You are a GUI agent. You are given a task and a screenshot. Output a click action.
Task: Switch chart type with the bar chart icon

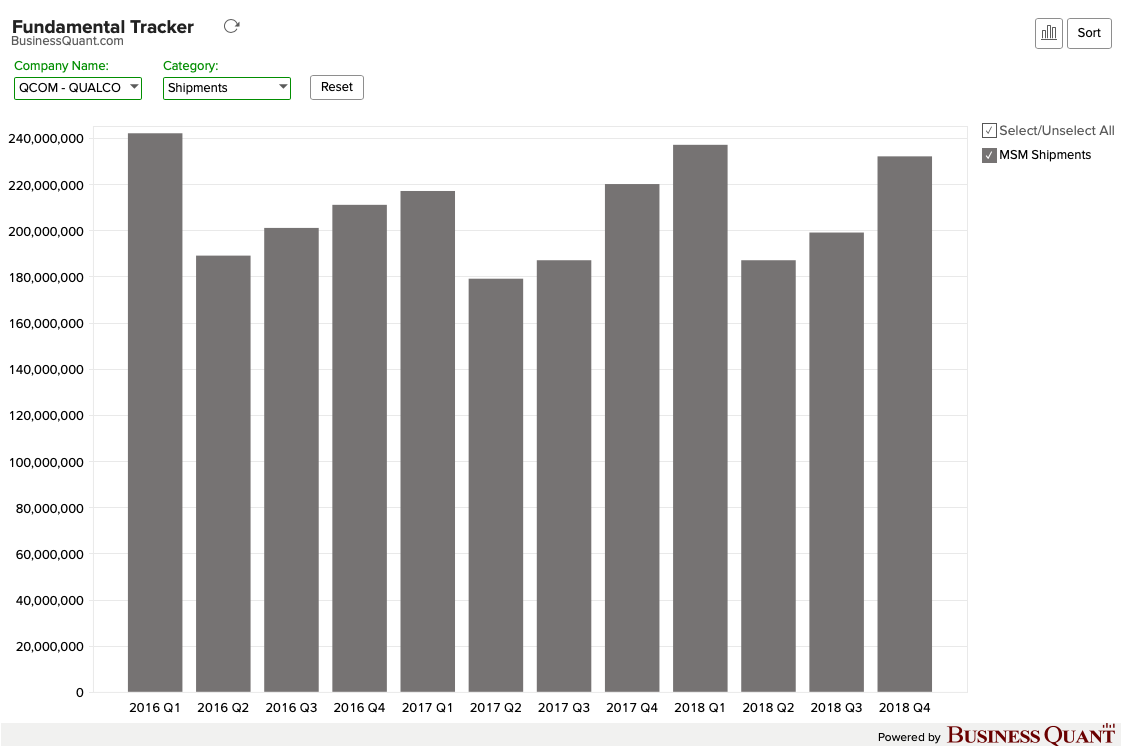coord(1049,33)
